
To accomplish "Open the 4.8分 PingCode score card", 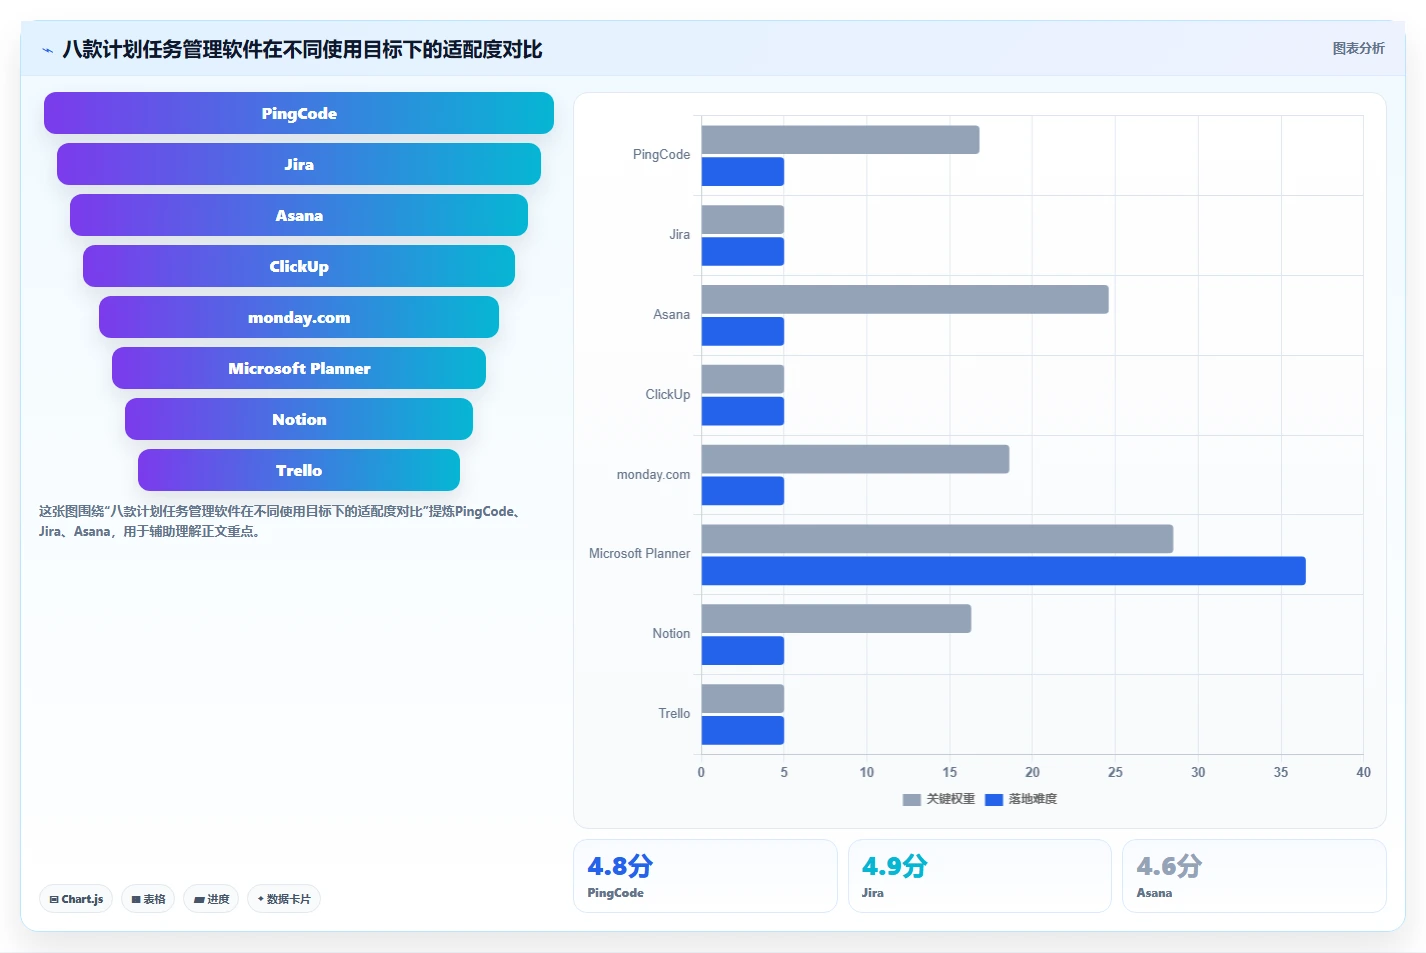I will (705, 876).
